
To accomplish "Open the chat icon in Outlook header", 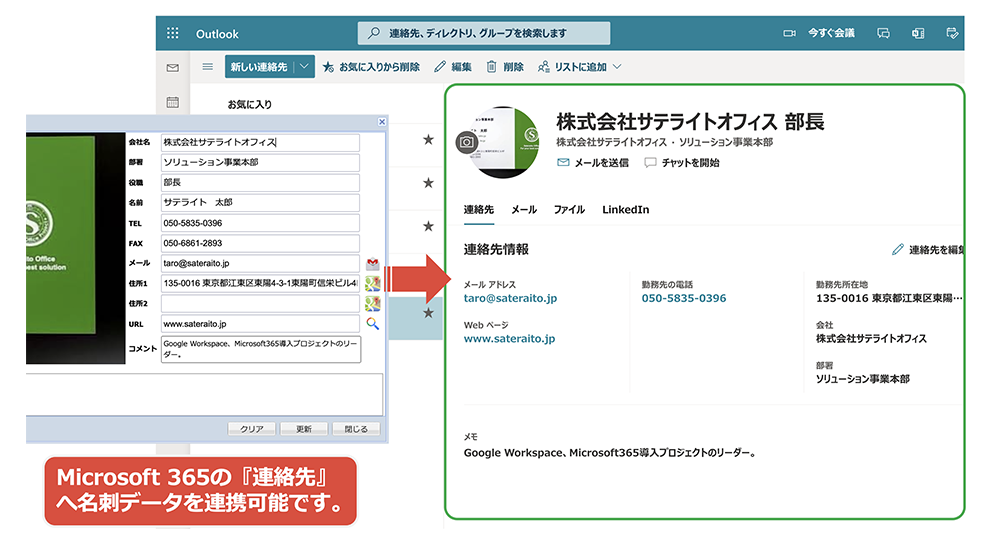I will pos(883,33).
